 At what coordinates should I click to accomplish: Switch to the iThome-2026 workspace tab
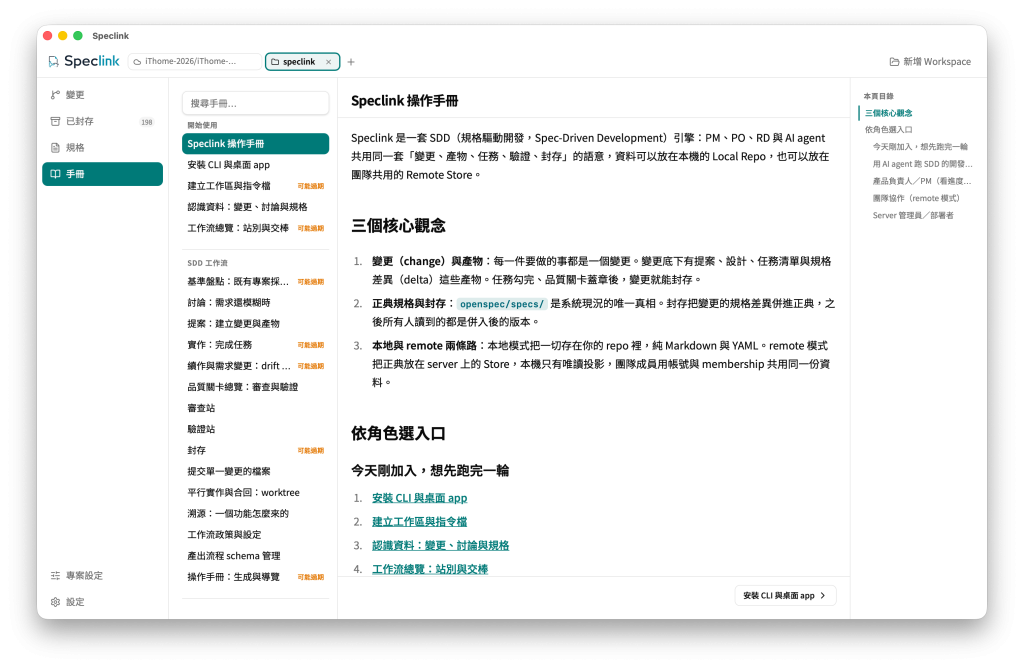click(x=195, y=61)
